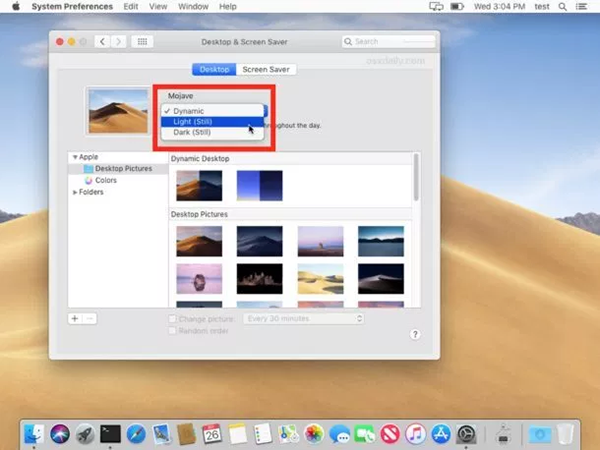Choose Dark (Still) option
The width and height of the screenshot is (600, 450).
coord(212,132)
